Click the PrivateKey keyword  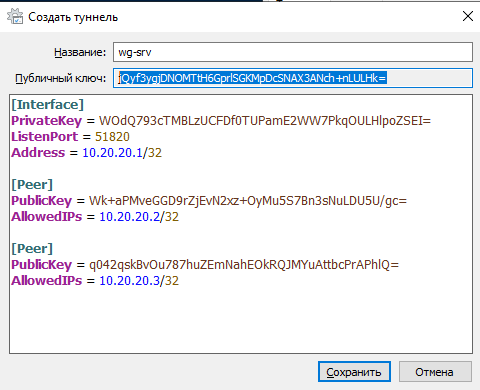click(x=46, y=121)
